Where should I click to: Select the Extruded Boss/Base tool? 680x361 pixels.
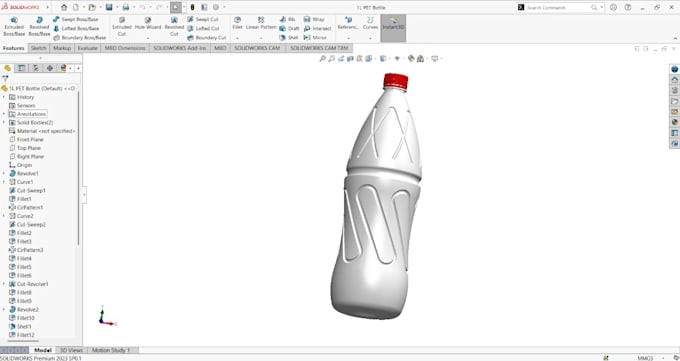pos(14,26)
